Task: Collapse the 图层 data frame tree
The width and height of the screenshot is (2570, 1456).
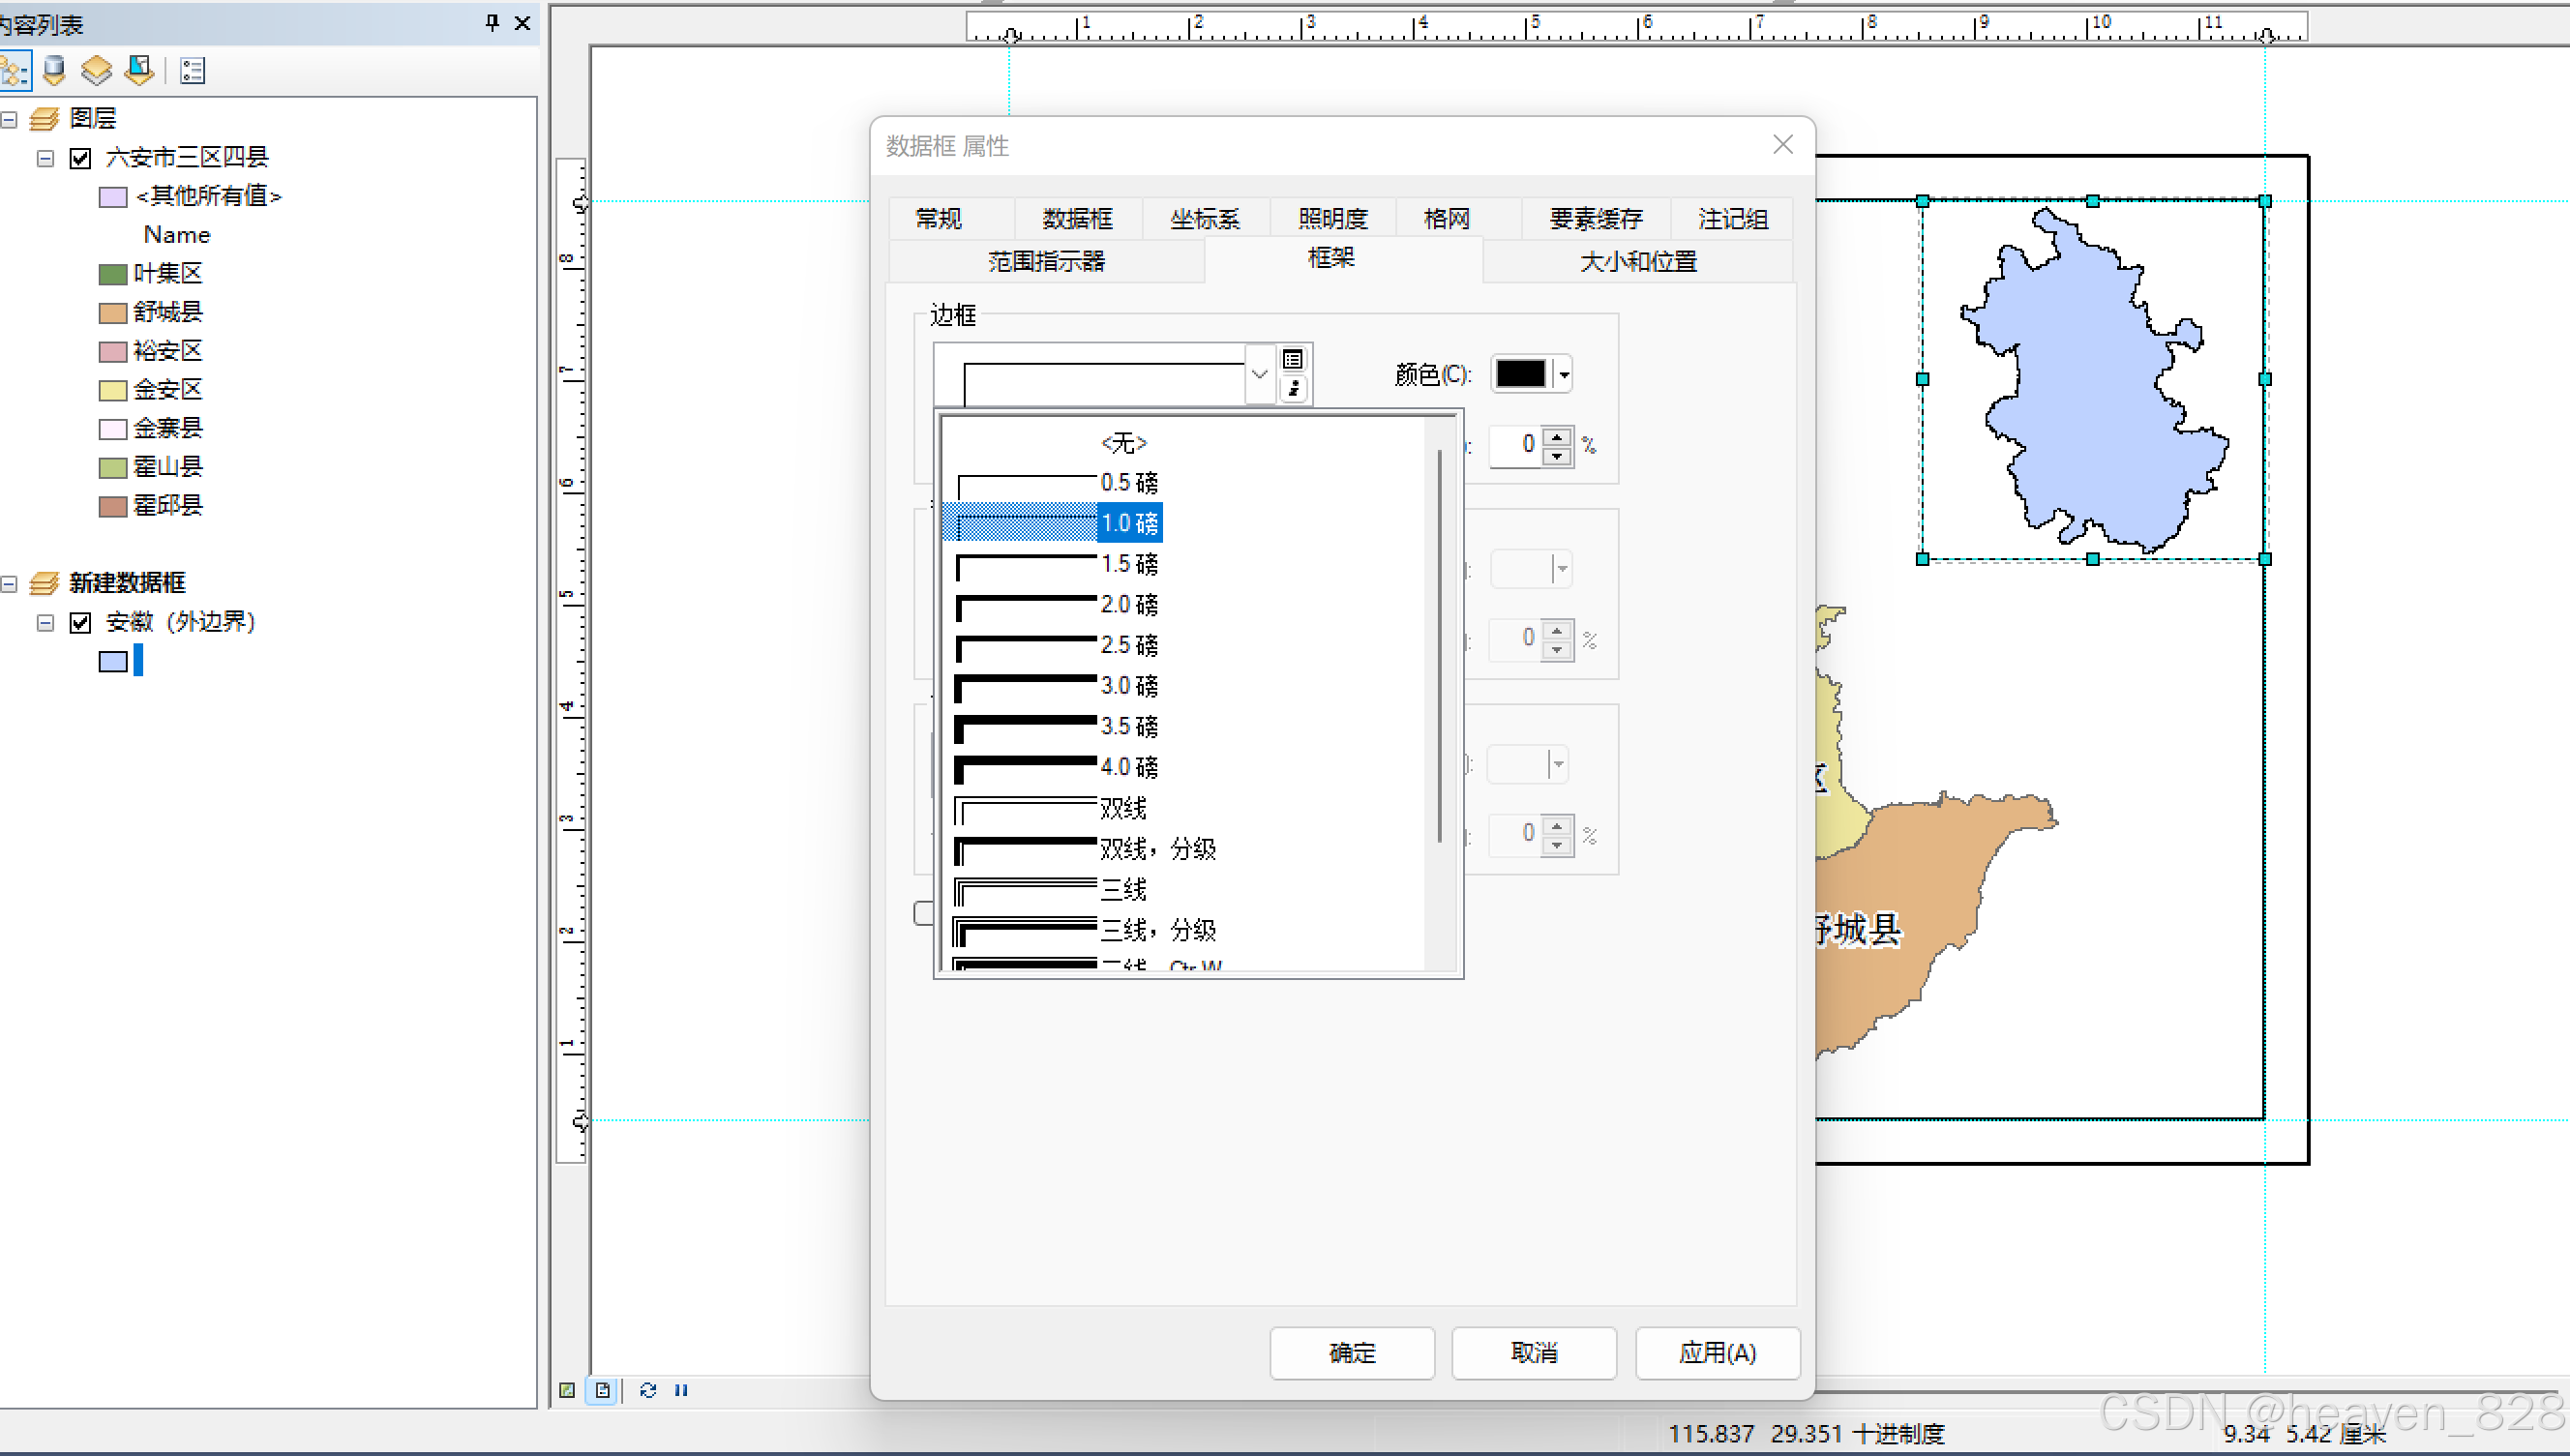Action: (x=9, y=119)
